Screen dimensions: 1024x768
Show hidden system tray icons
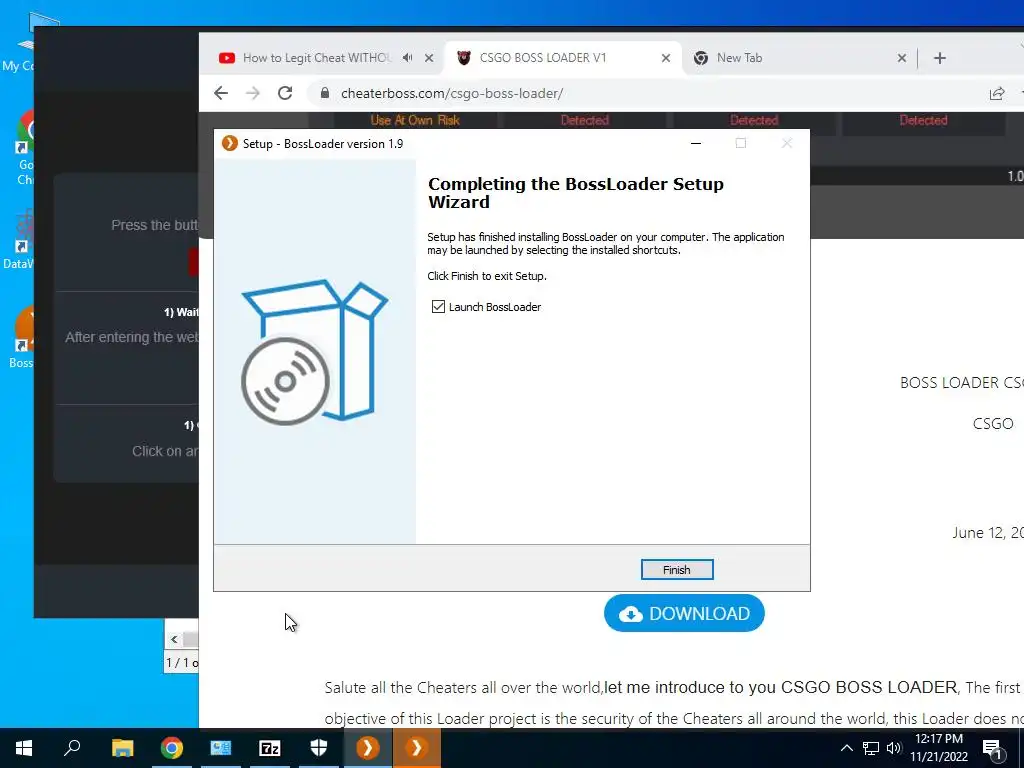click(x=846, y=748)
